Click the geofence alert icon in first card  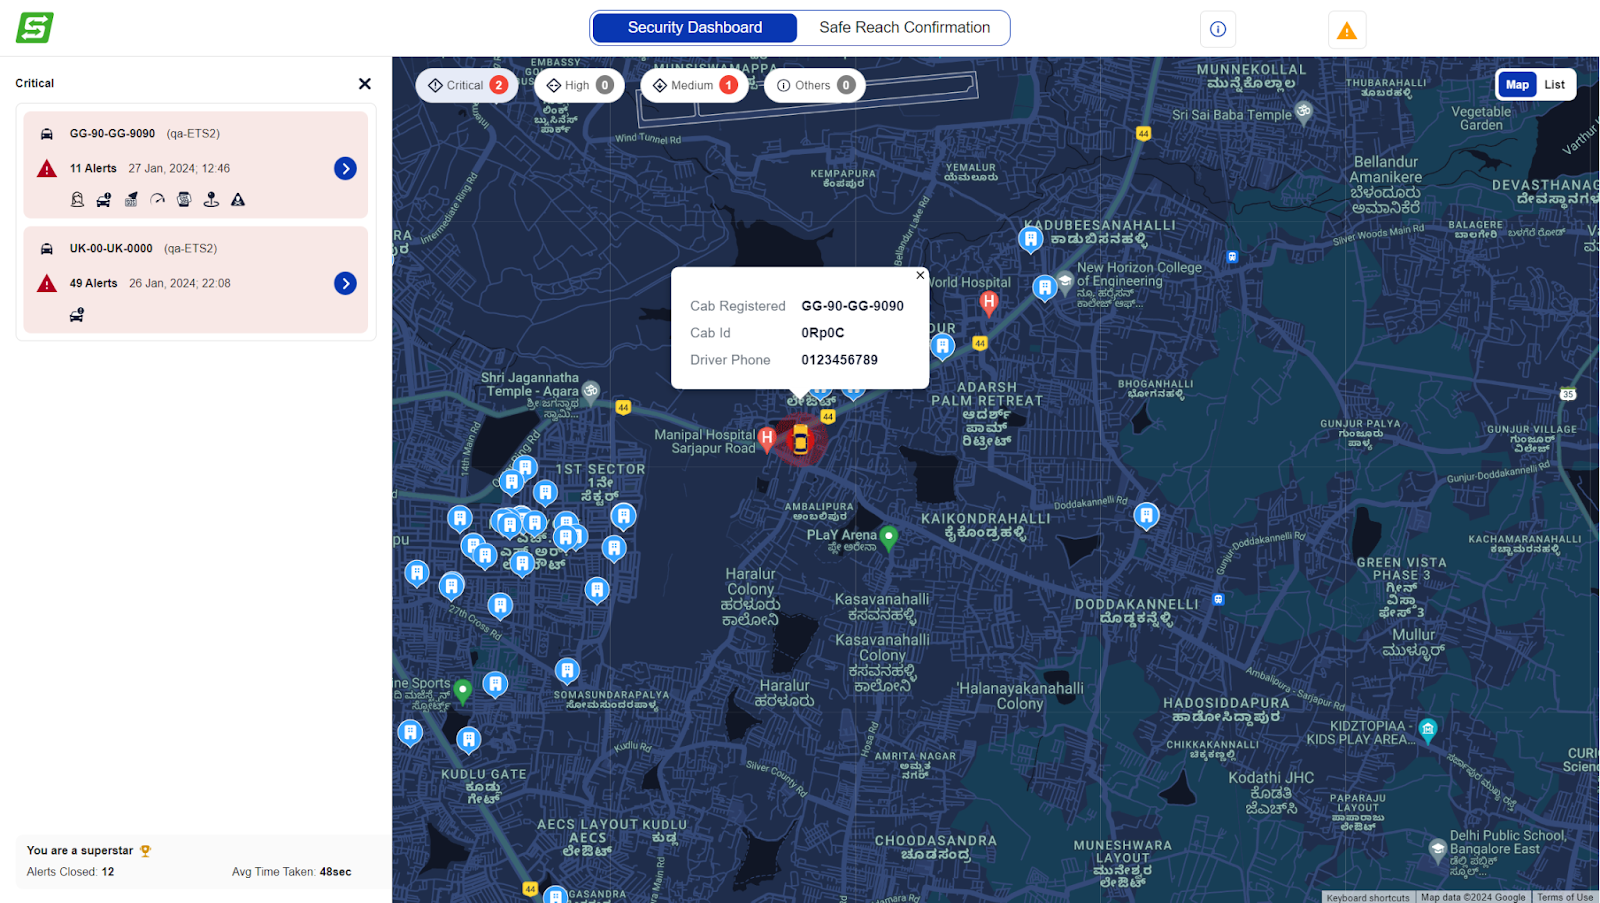click(131, 200)
